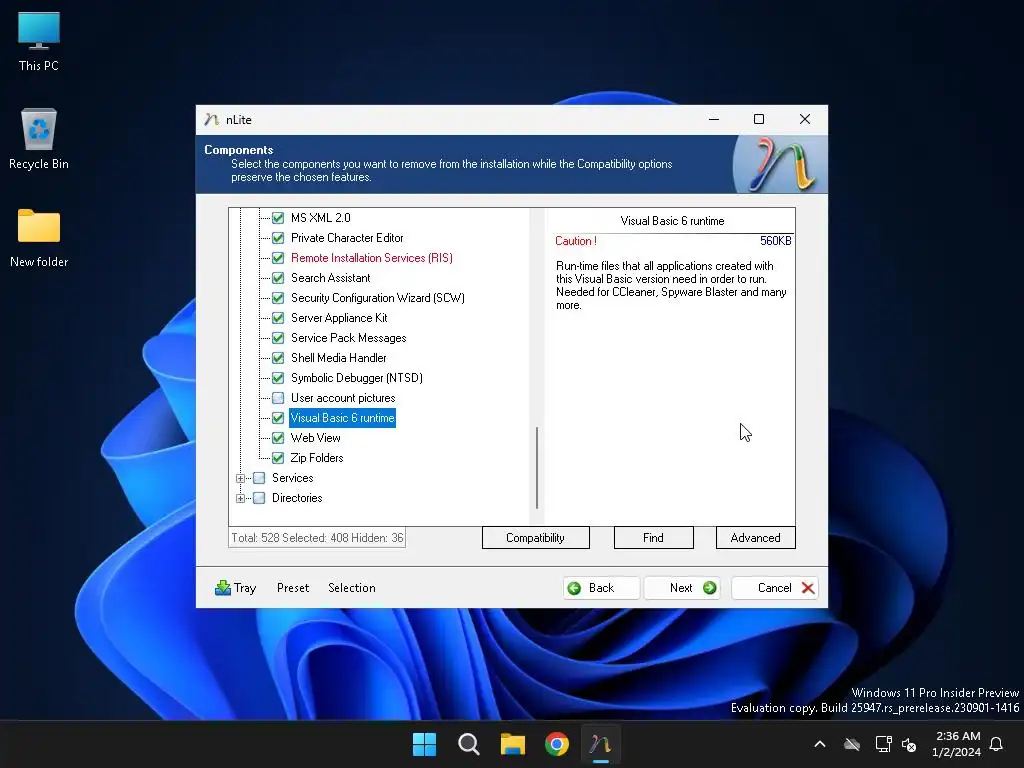Screen dimensions: 1024x768
Task: Toggle Remote Installation Services (RIS) checkbox
Action: click(278, 258)
